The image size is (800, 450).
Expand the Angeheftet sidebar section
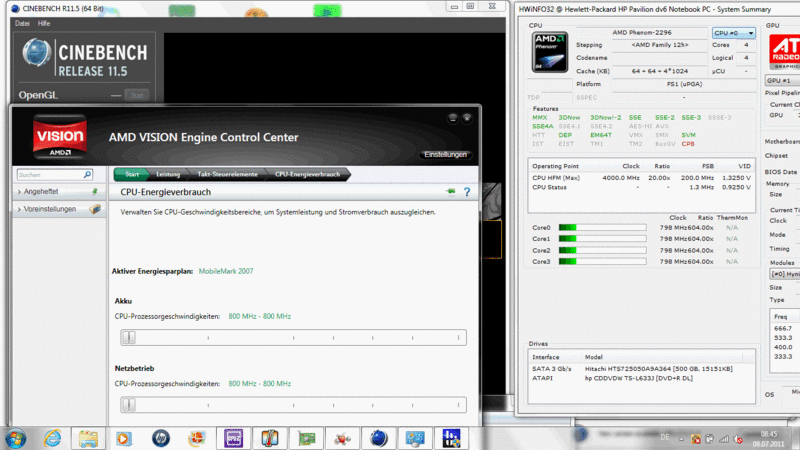click(41, 191)
